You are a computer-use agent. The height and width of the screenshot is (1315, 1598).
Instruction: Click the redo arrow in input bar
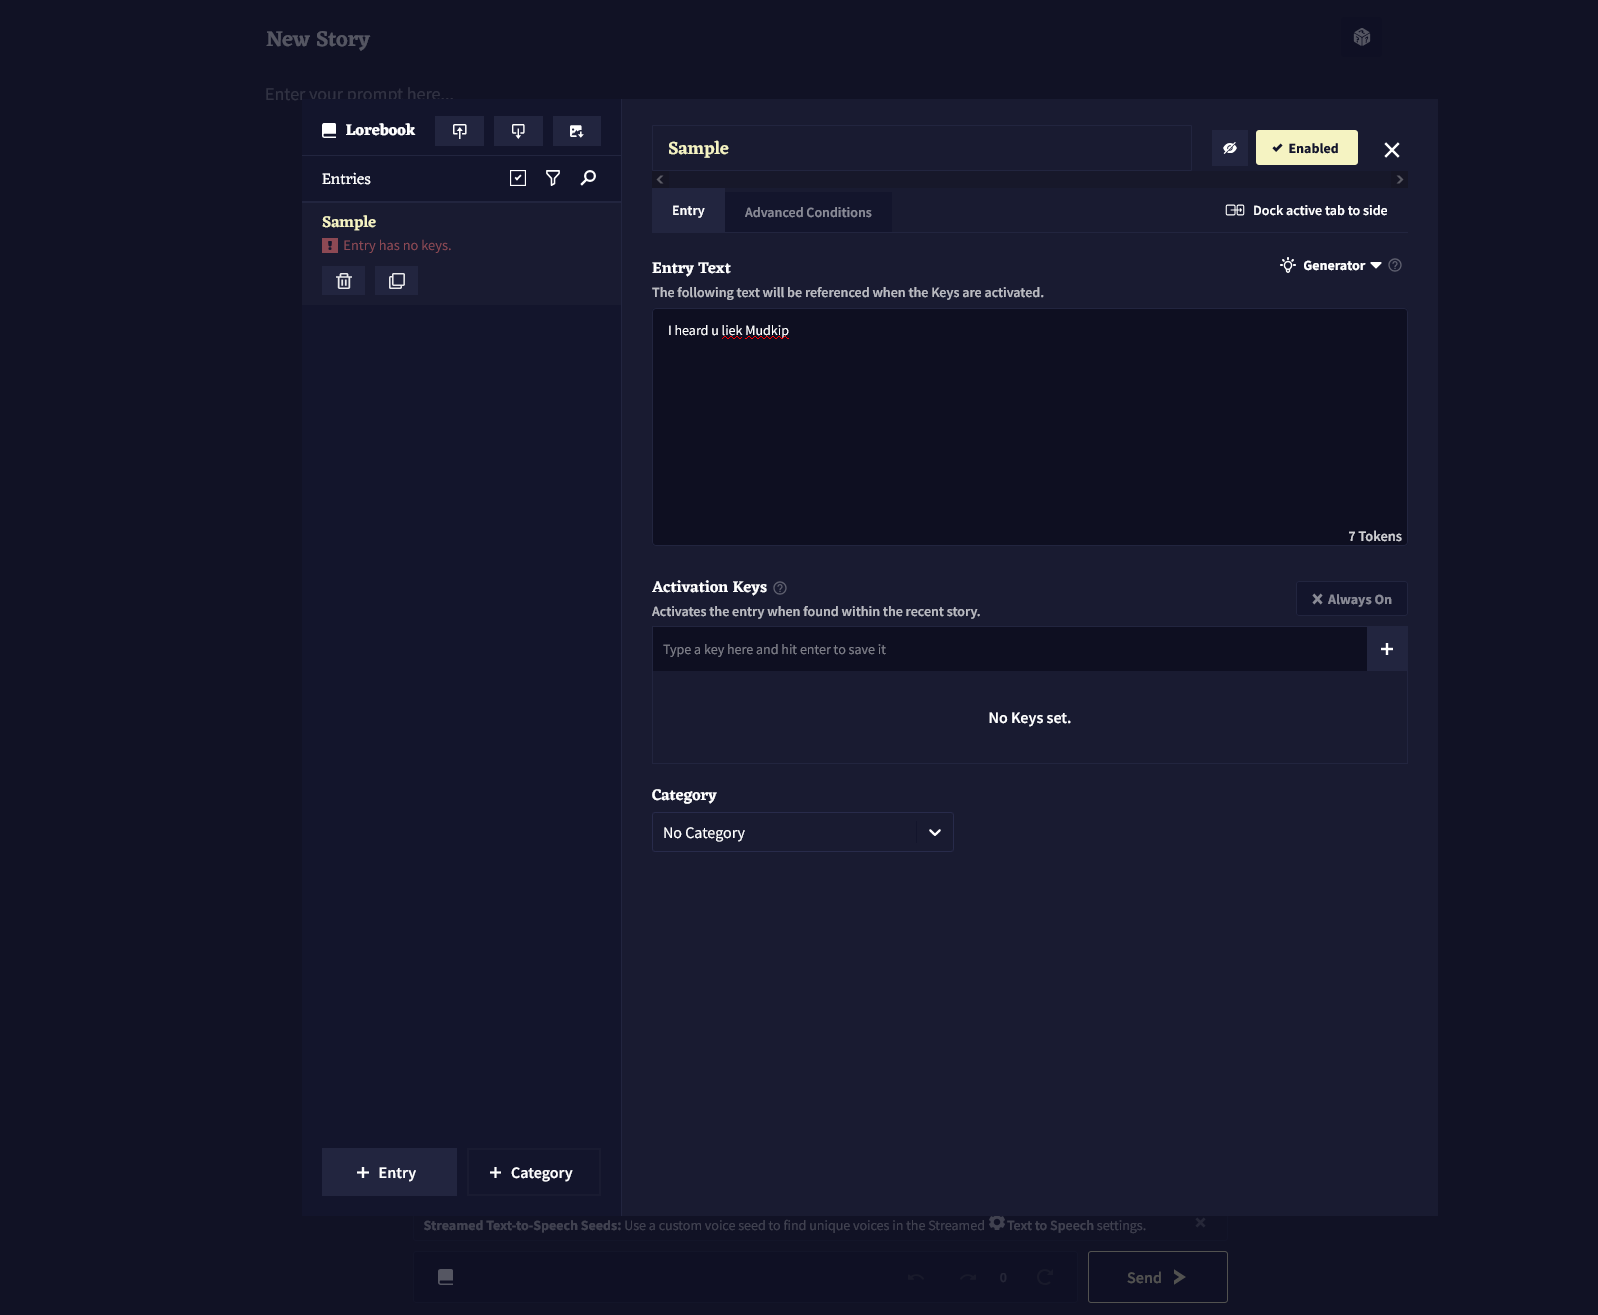968,1277
